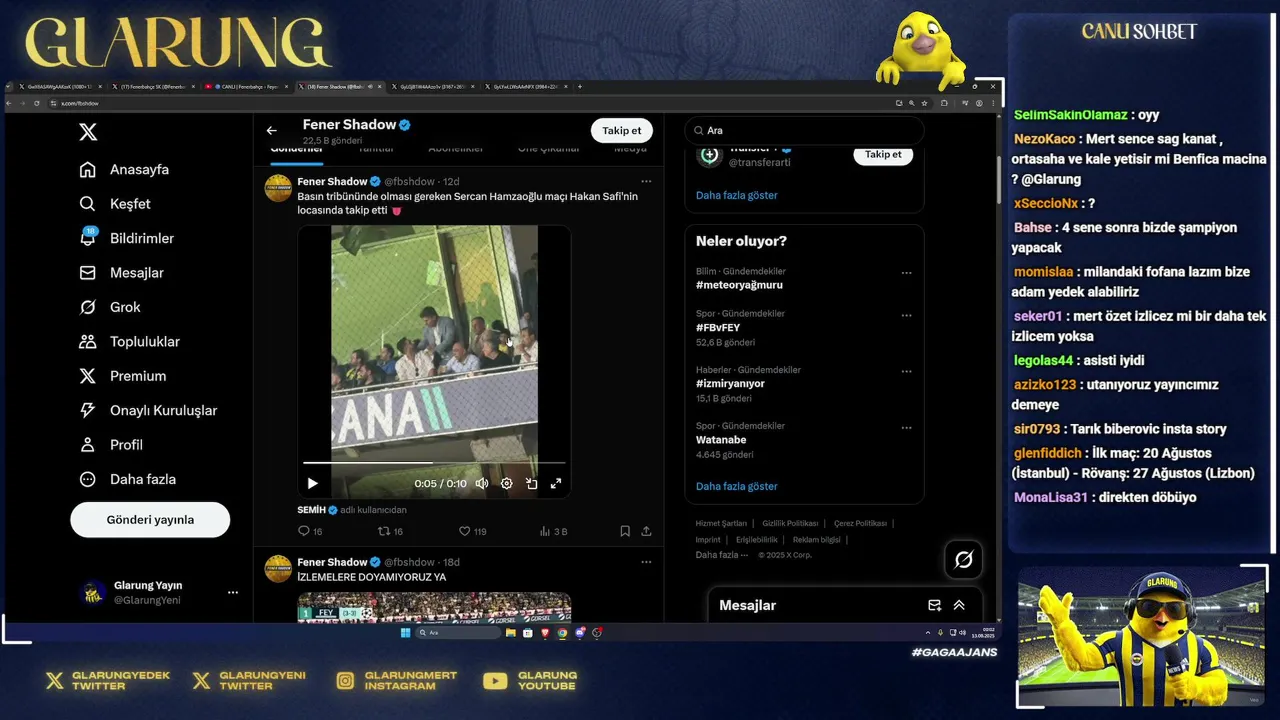1280x720 pixels.
Task: Open Watanabe trending topic
Action: click(x=721, y=439)
